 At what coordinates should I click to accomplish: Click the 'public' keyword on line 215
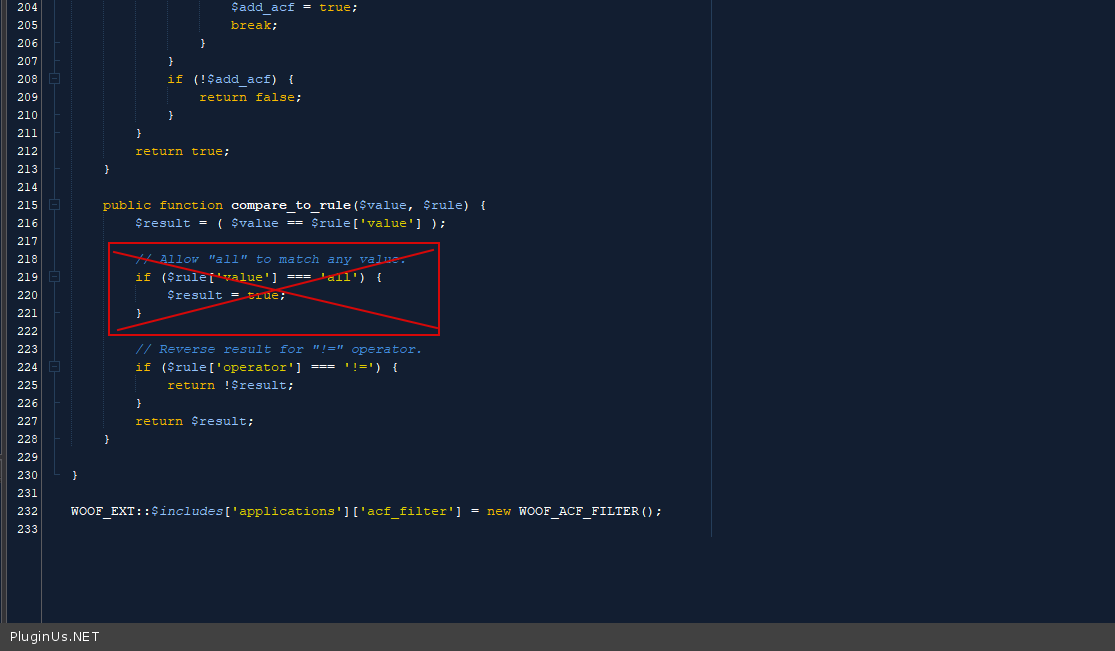(126, 205)
